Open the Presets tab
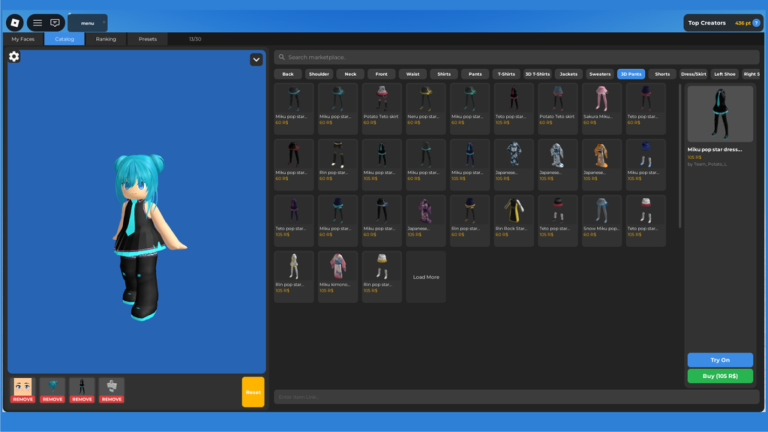The width and height of the screenshot is (768, 432). click(x=147, y=39)
